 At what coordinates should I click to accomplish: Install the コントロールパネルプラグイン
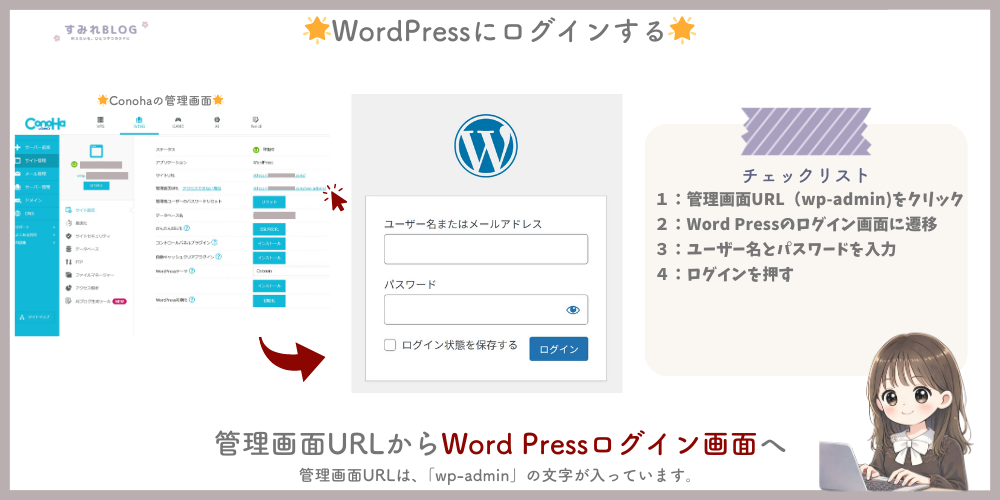[x=269, y=244]
